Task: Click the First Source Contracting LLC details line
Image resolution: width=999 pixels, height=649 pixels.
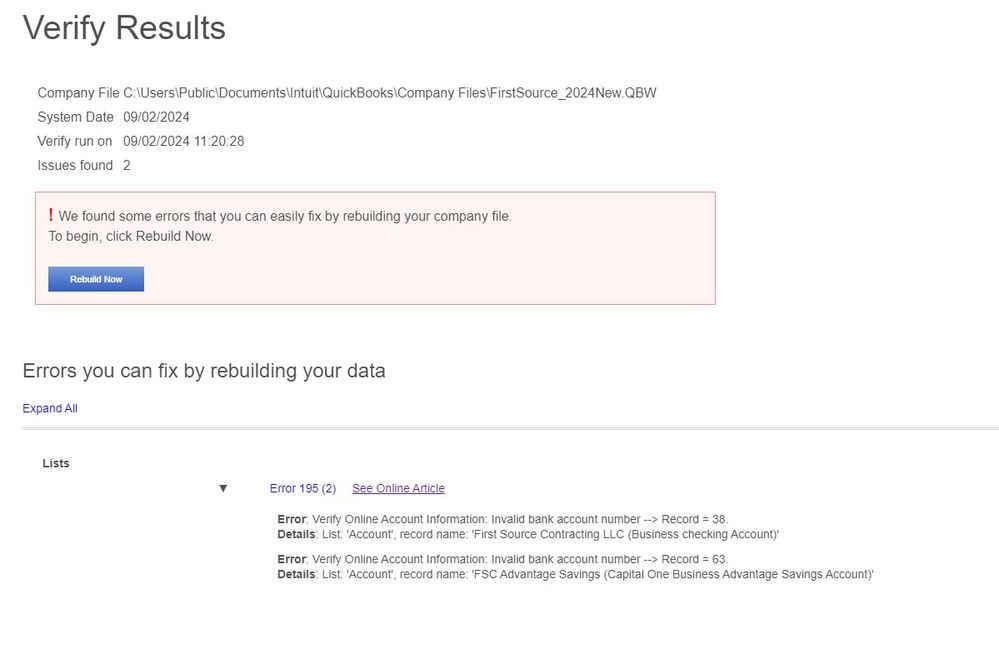Action: coord(528,534)
